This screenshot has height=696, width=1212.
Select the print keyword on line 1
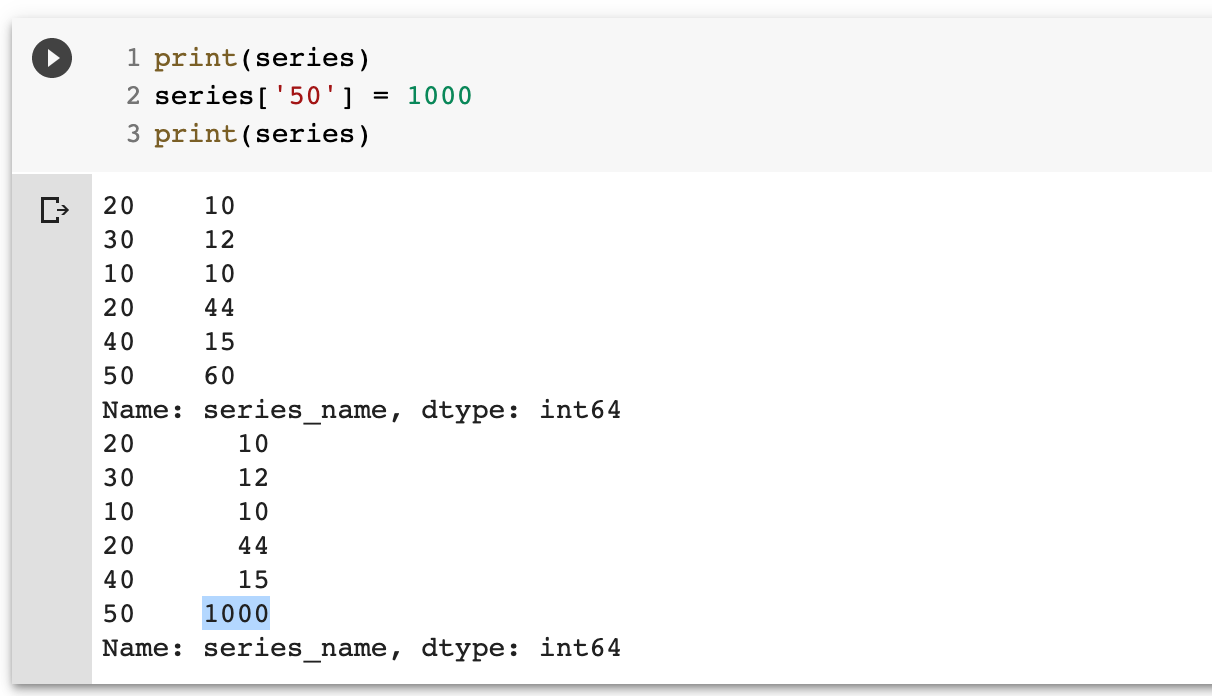tap(196, 58)
